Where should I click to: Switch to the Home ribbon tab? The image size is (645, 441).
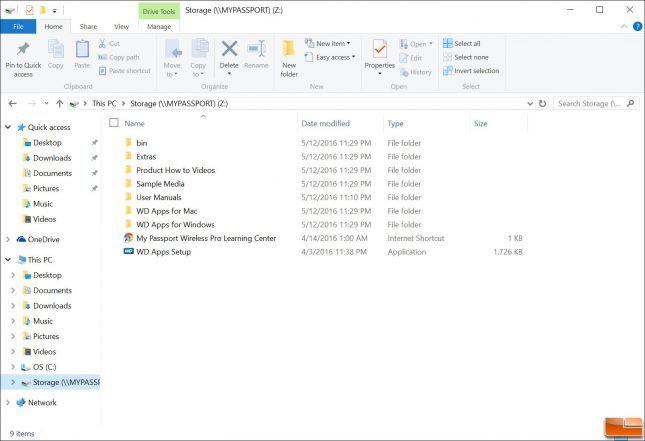click(x=53, y=26)
